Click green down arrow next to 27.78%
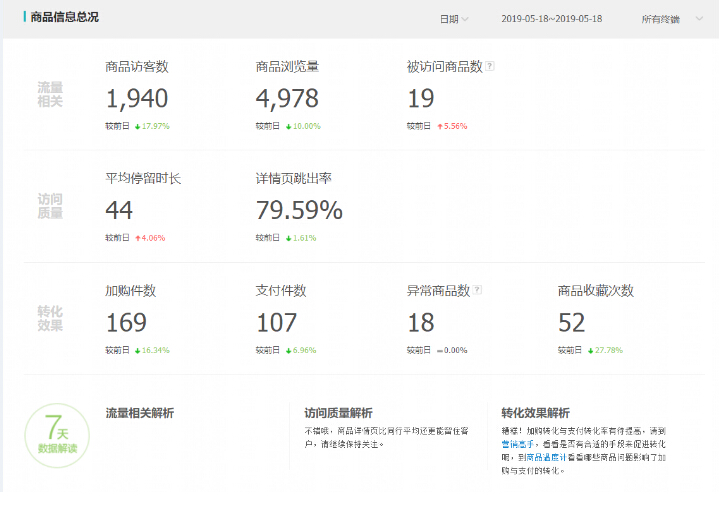The width and height of the screenshot is (721, 505). coord(591,351)
